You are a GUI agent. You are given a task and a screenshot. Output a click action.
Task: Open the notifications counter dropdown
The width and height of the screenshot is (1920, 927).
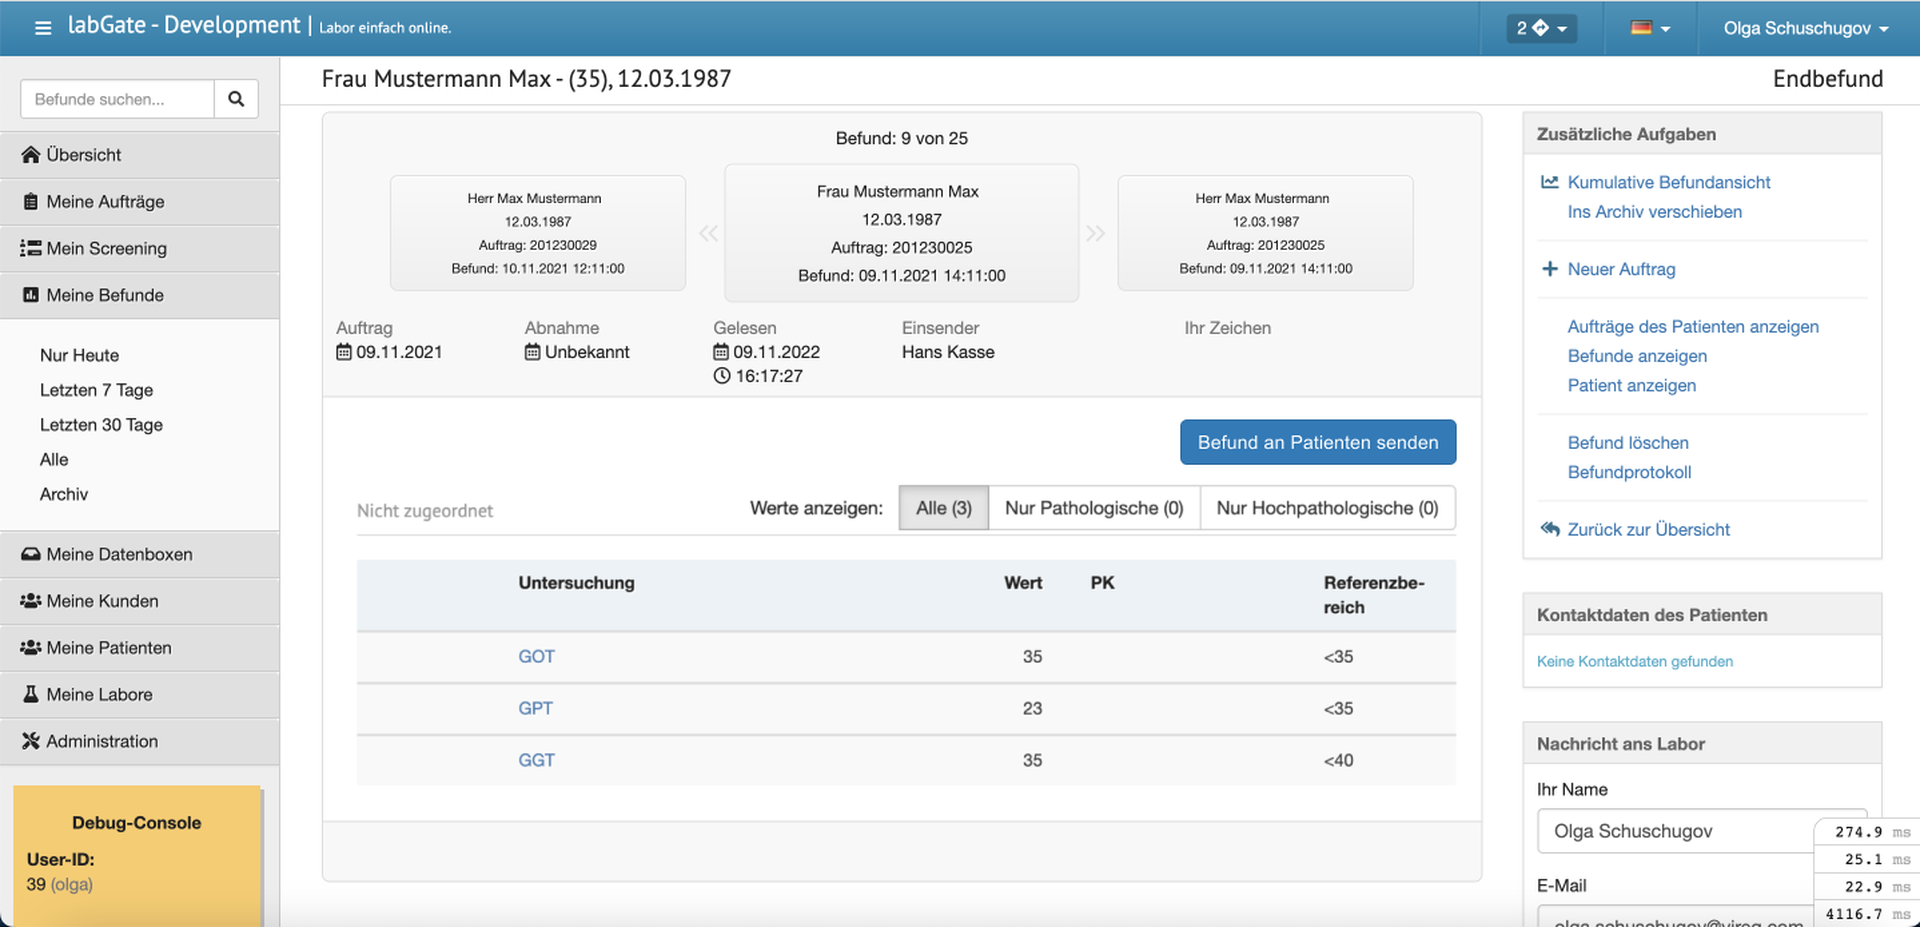[x=1541, y=28]
